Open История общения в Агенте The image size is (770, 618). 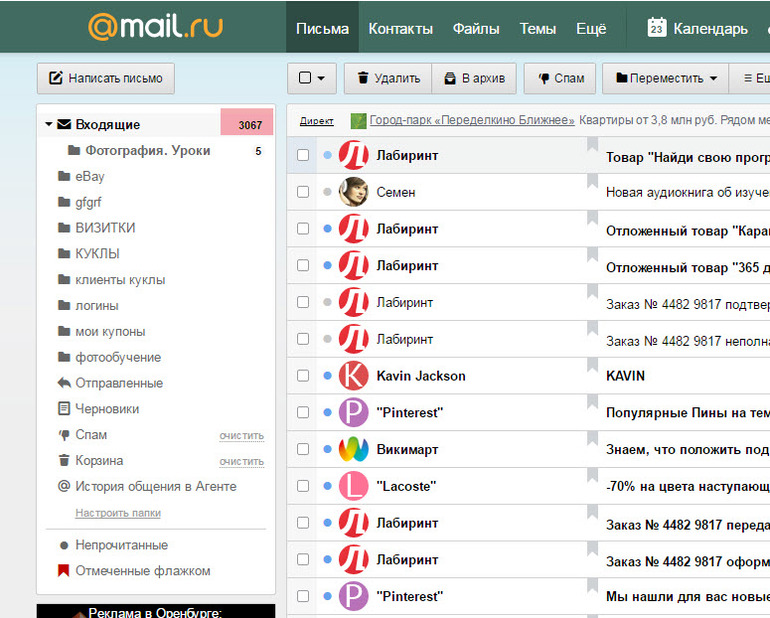point(147,486)
